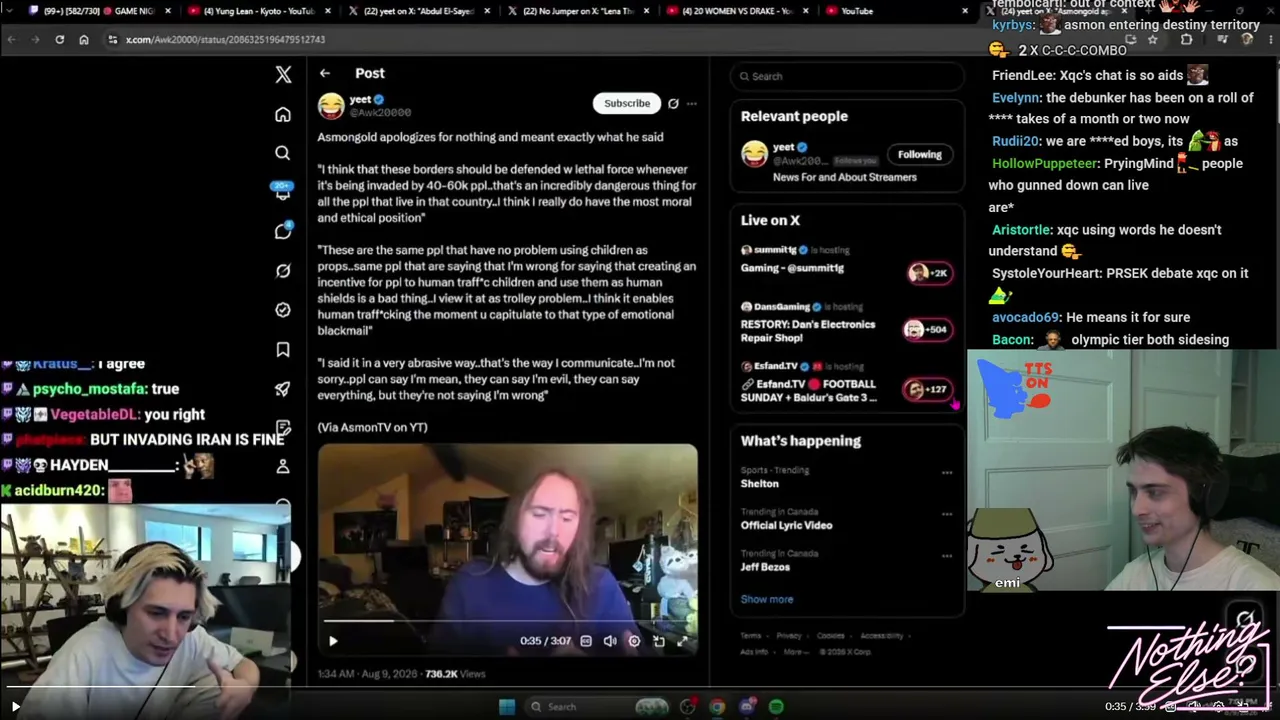Open Chrome from the taskbar
1280x720 pixels.
tap(717, 707)
